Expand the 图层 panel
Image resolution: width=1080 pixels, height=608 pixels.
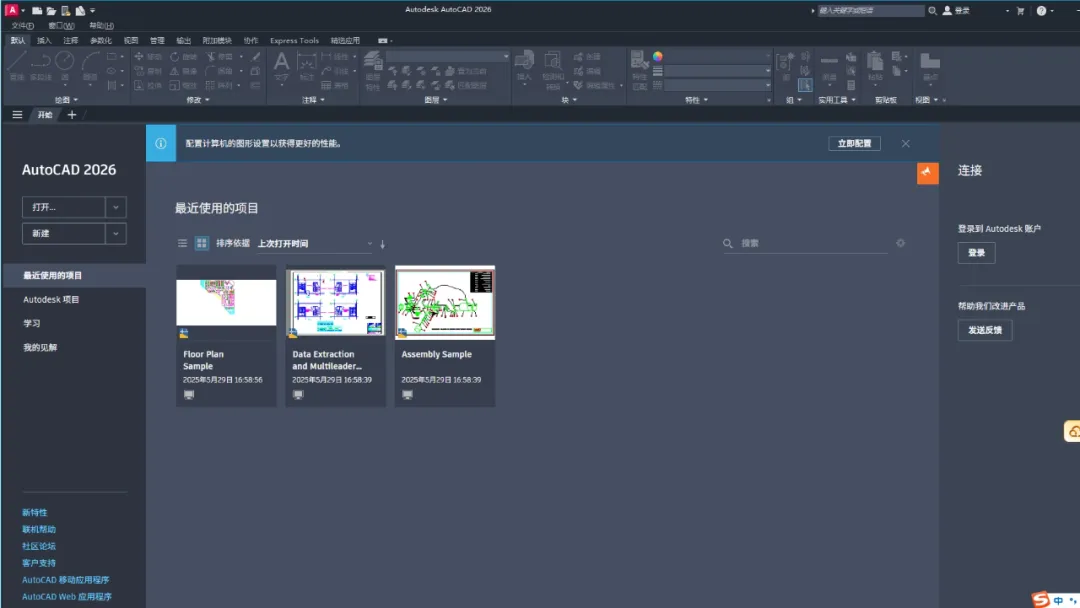[x=435, y=100]
